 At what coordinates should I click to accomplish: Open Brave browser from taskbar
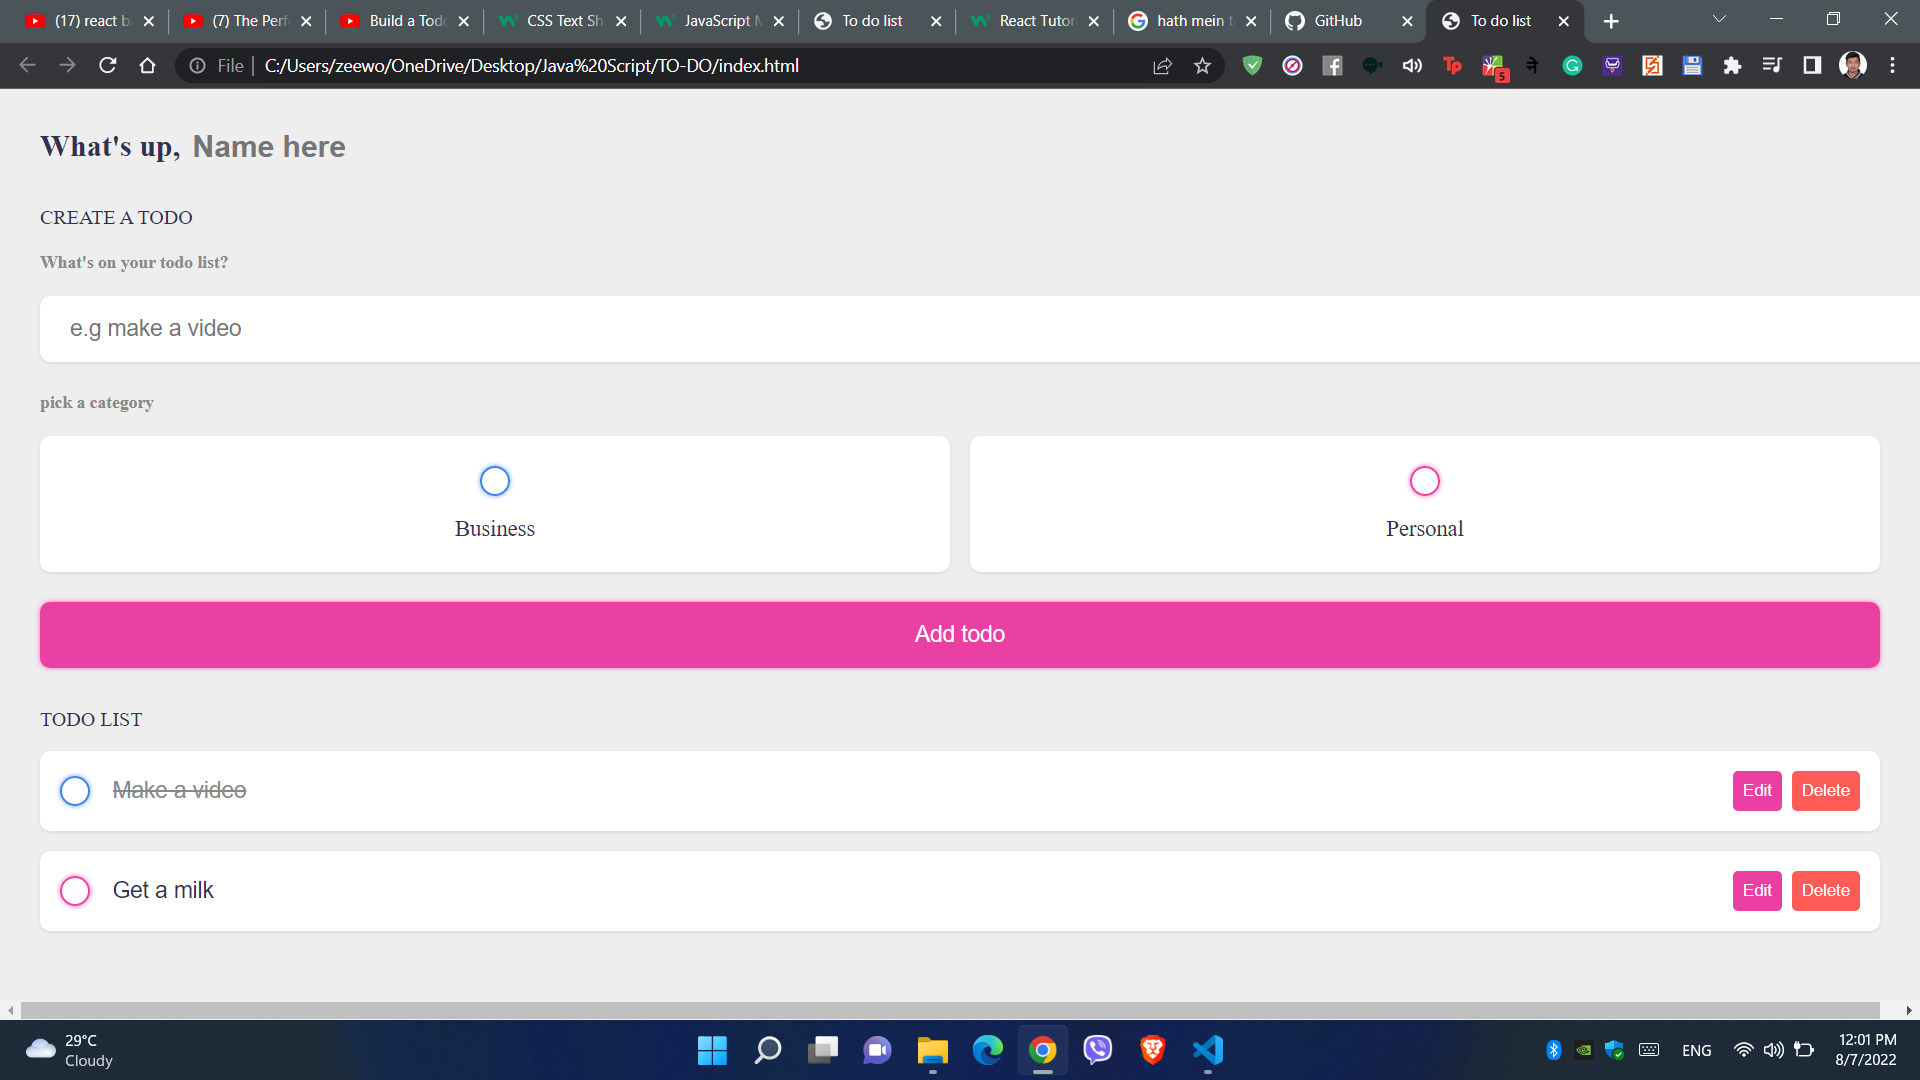1152,1050
